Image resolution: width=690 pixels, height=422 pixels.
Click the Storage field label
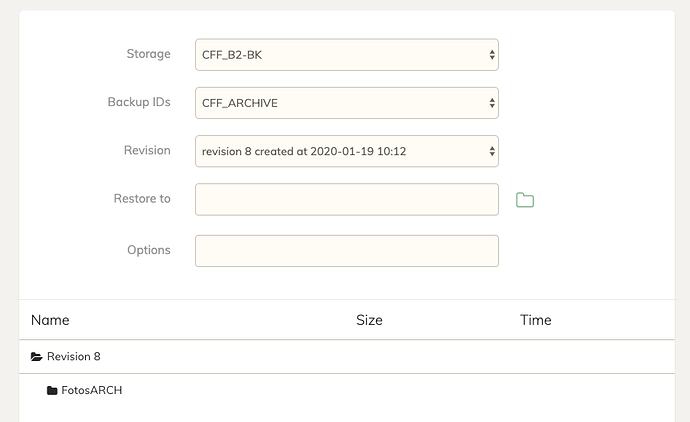coord(148,54)
